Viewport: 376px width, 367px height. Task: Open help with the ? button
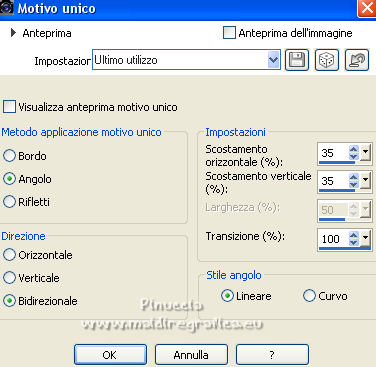(272, 355)
